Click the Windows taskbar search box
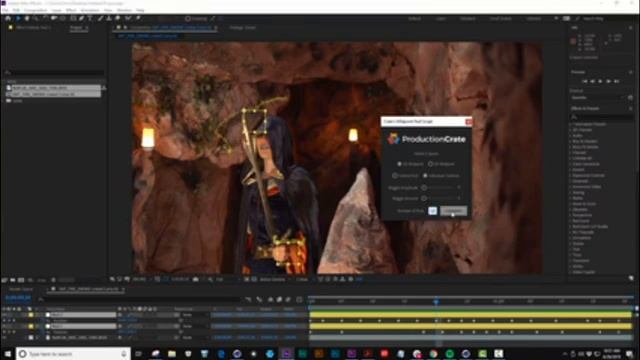Screen dimensions: 640x360 (x=73, y=354)
